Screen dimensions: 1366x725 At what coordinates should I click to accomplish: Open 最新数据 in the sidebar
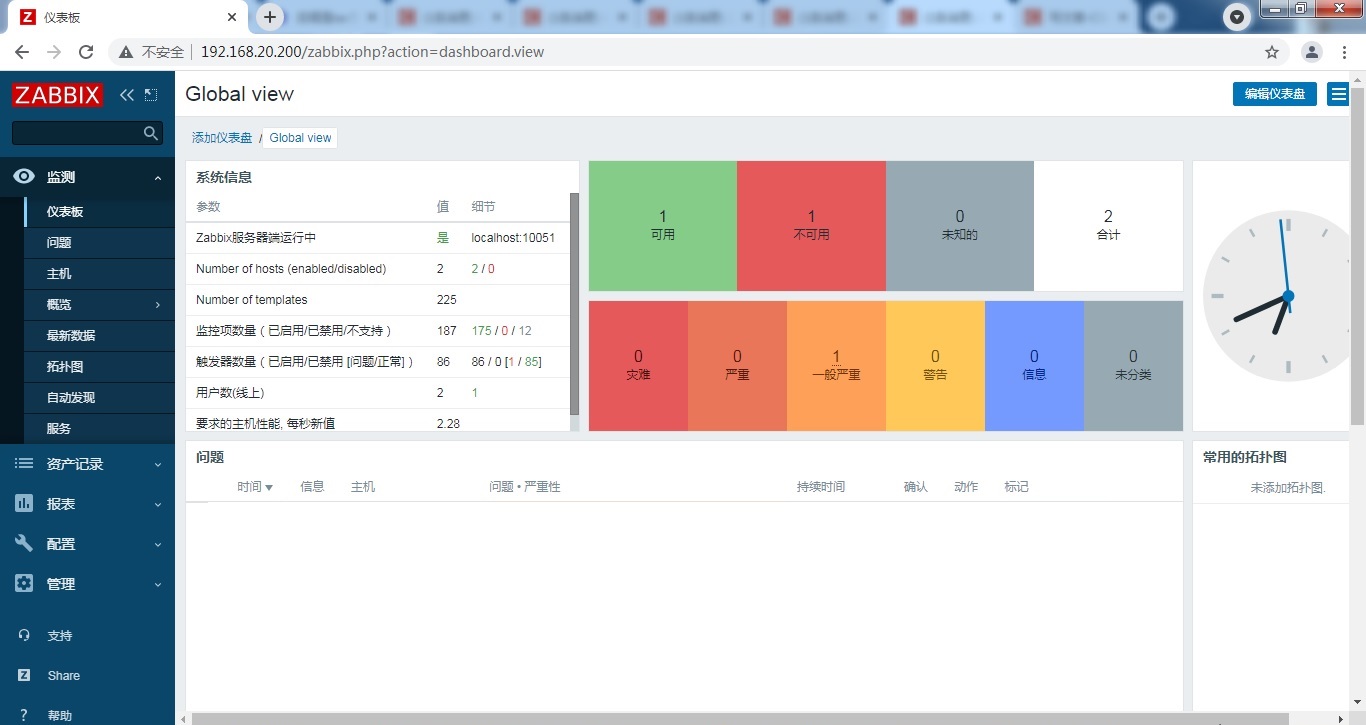99,336
